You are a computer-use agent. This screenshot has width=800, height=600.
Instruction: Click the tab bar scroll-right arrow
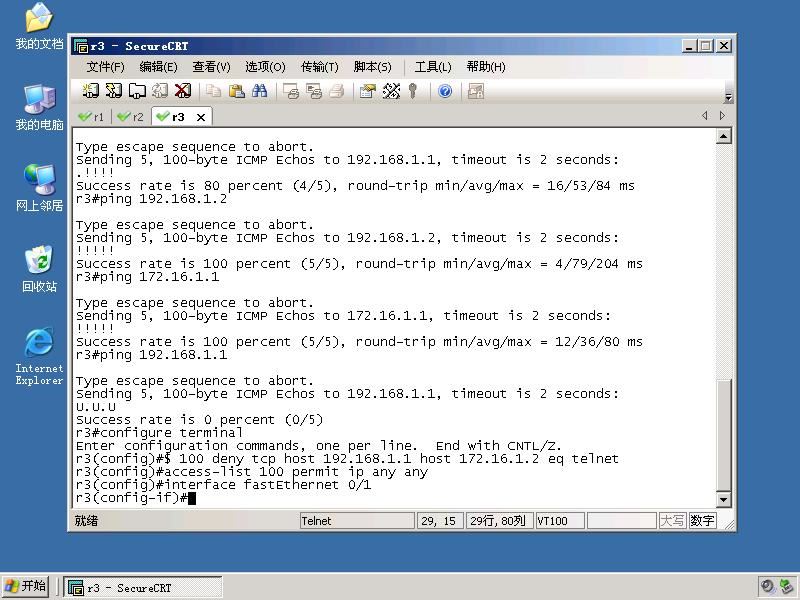pyautogui.click(x=722, y=116)
